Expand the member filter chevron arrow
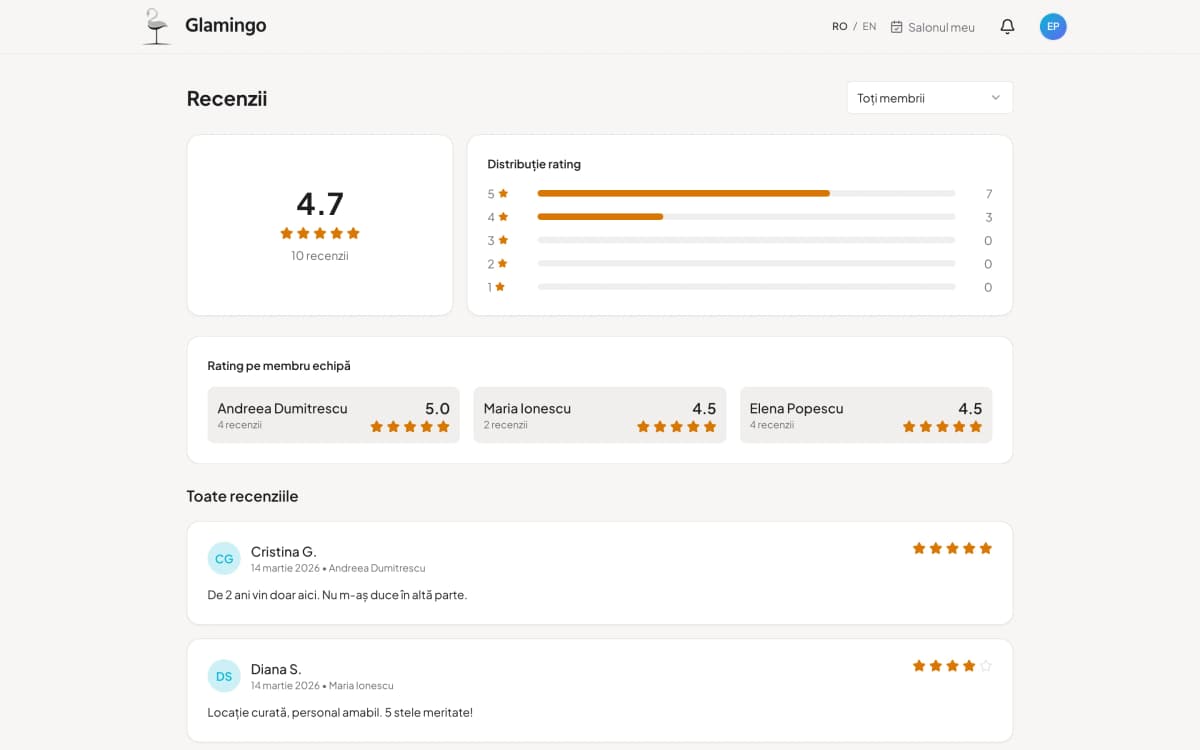 [996, 98]
